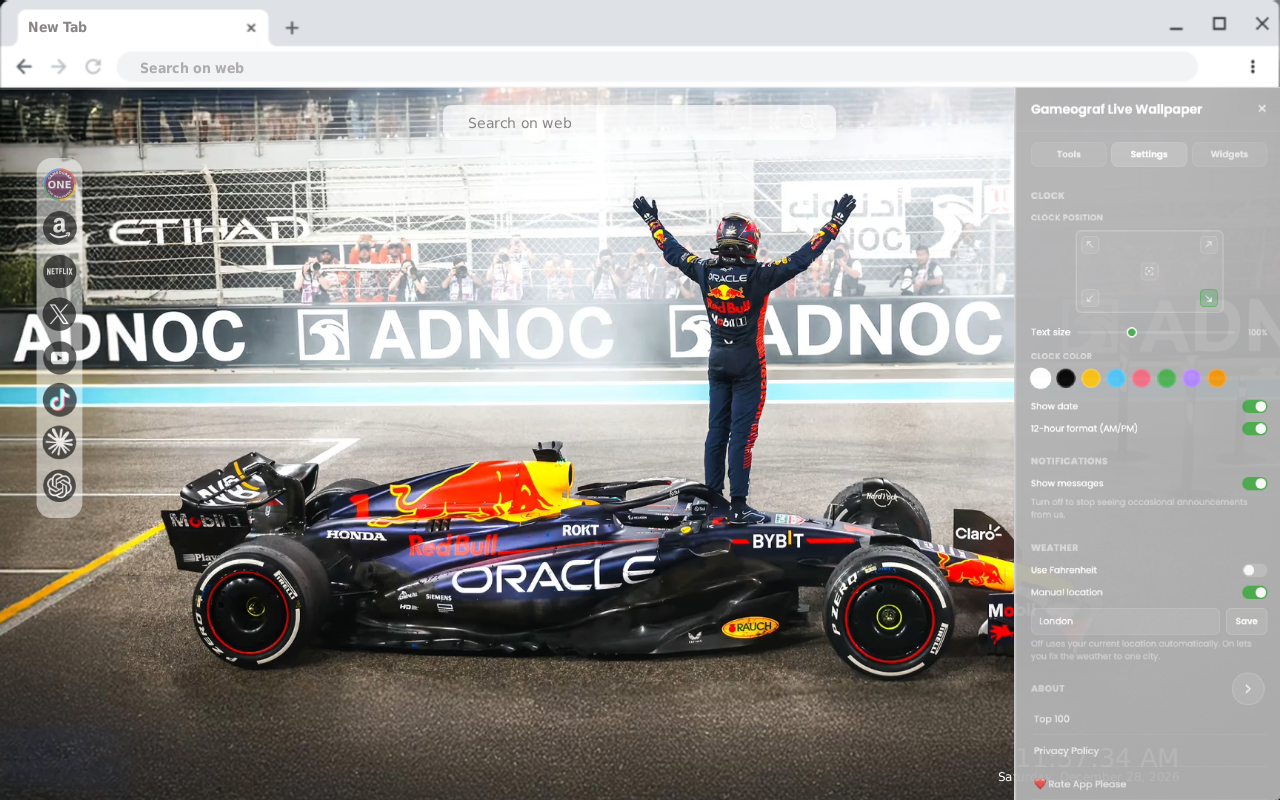Choose the white clock color swatch
This screenshot has width=1280, height=800.
pos(1041,378)
